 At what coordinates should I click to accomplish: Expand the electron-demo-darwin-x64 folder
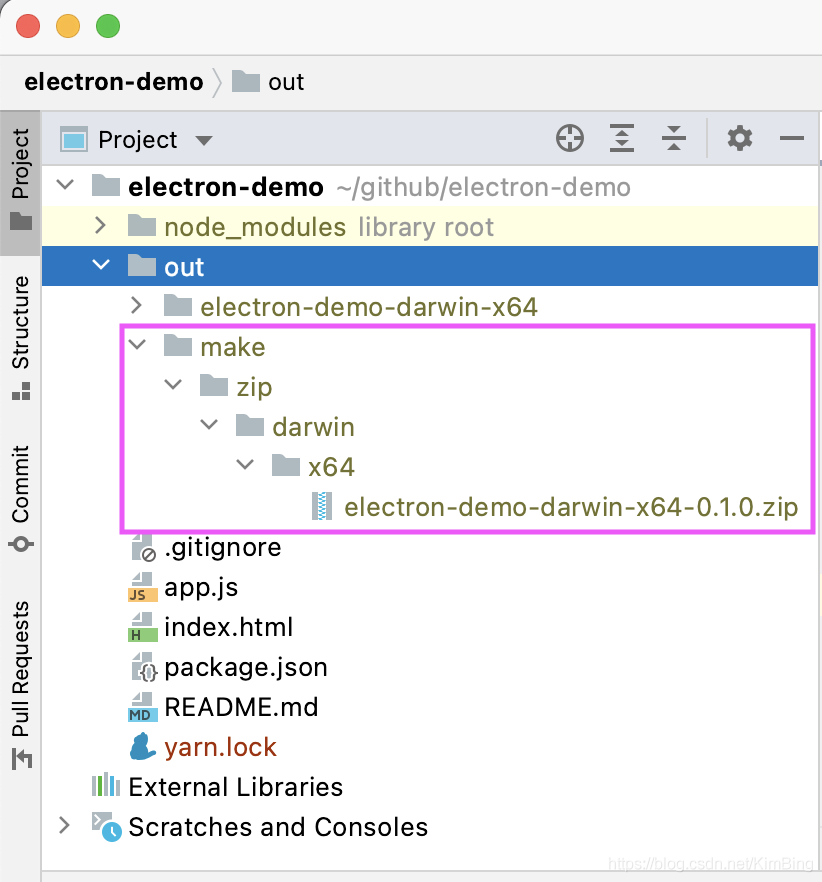click(136, 306)
